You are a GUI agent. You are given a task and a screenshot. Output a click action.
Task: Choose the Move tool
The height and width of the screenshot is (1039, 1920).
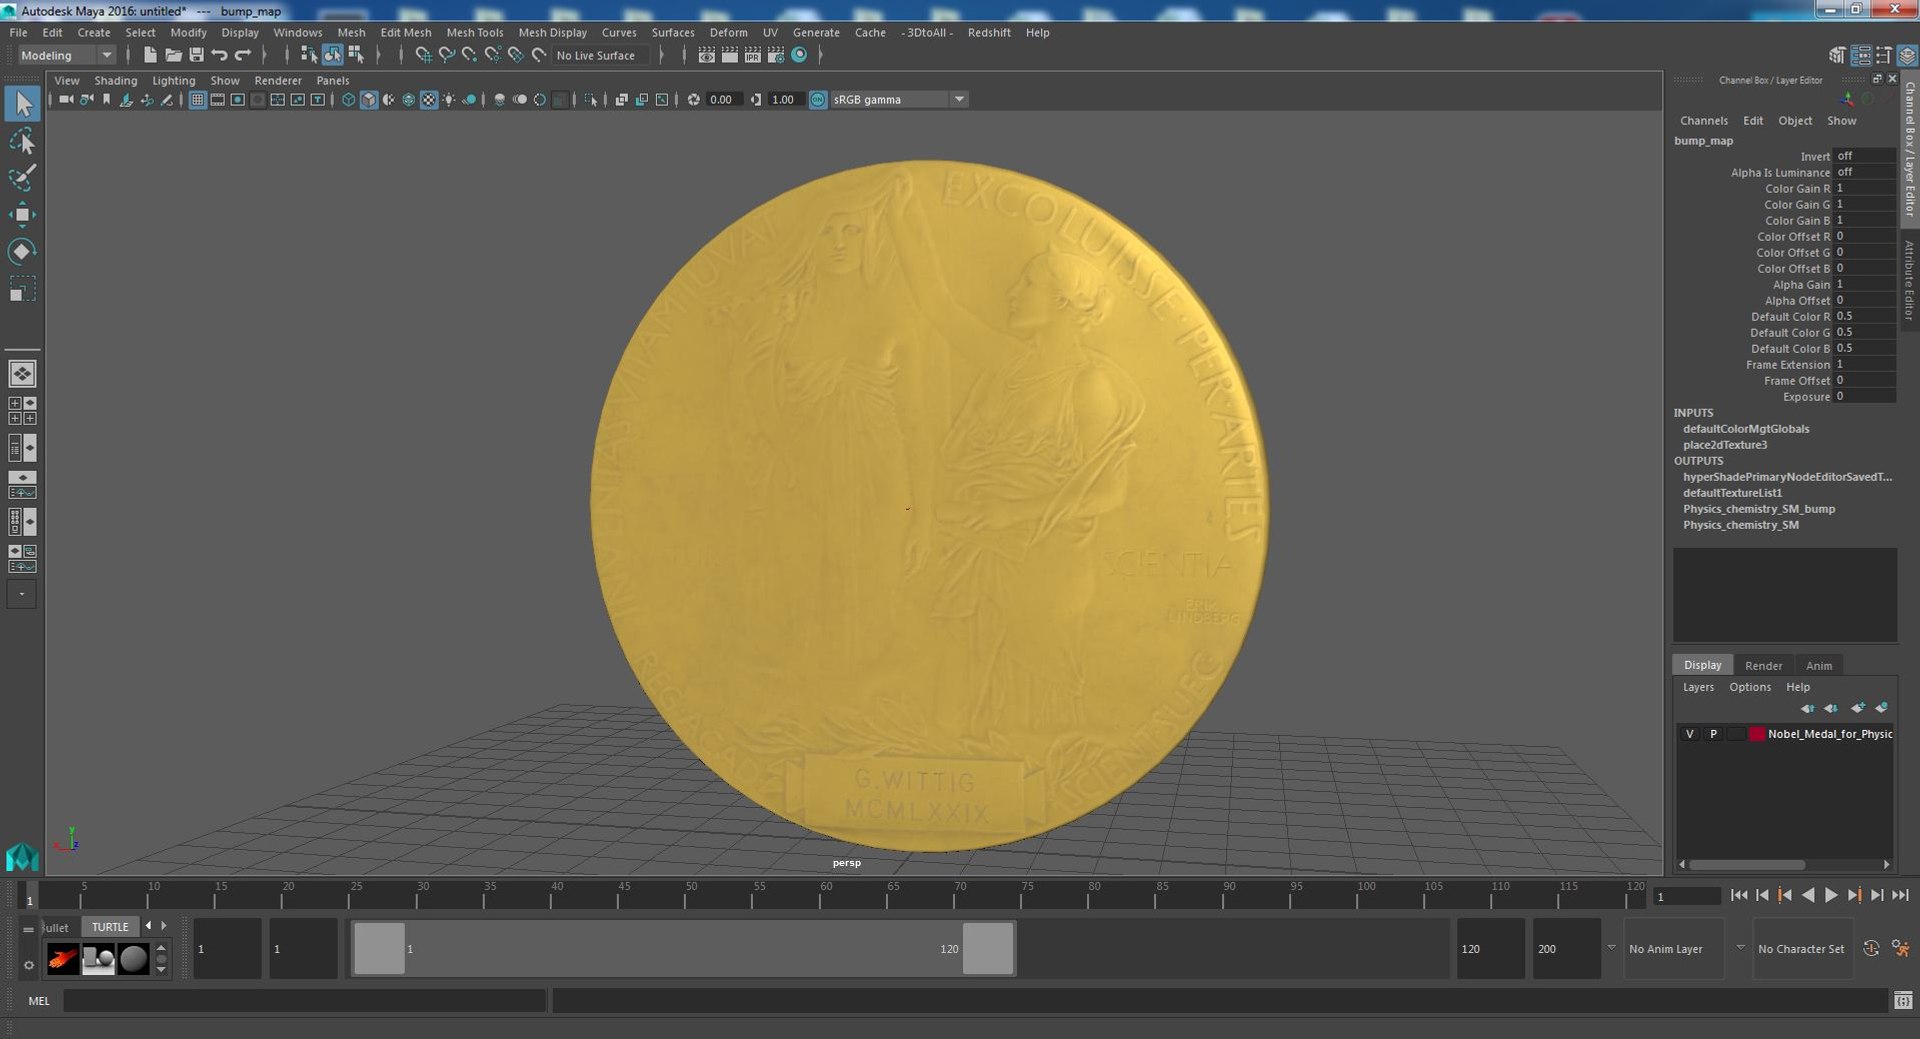pos(22,214)
